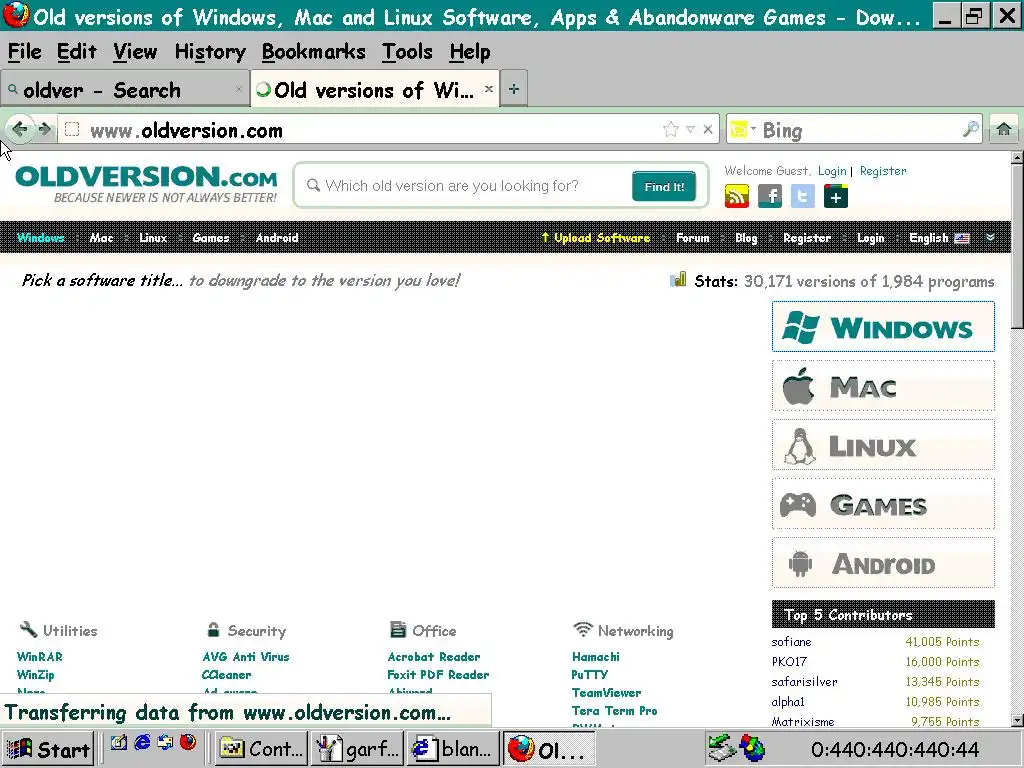Open the Facebook icon on OldVersion
The height and width of the screenshot is (768, 1024).
coord(770,196)
